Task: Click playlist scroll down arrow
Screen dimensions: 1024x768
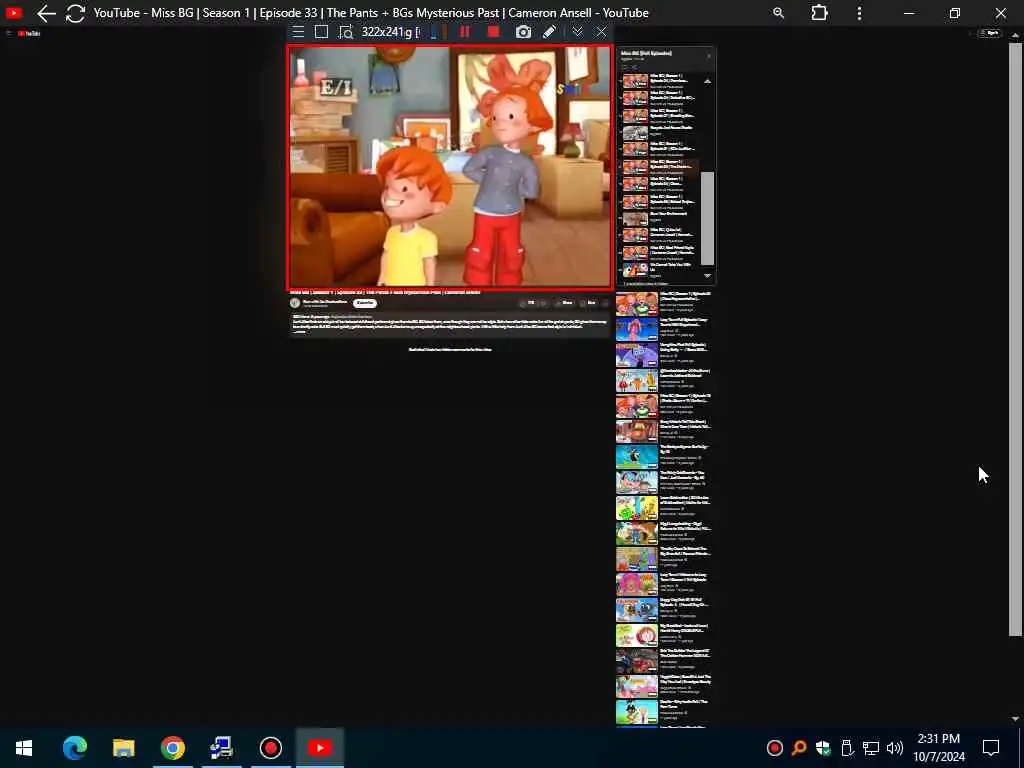Action: point(707,276)
